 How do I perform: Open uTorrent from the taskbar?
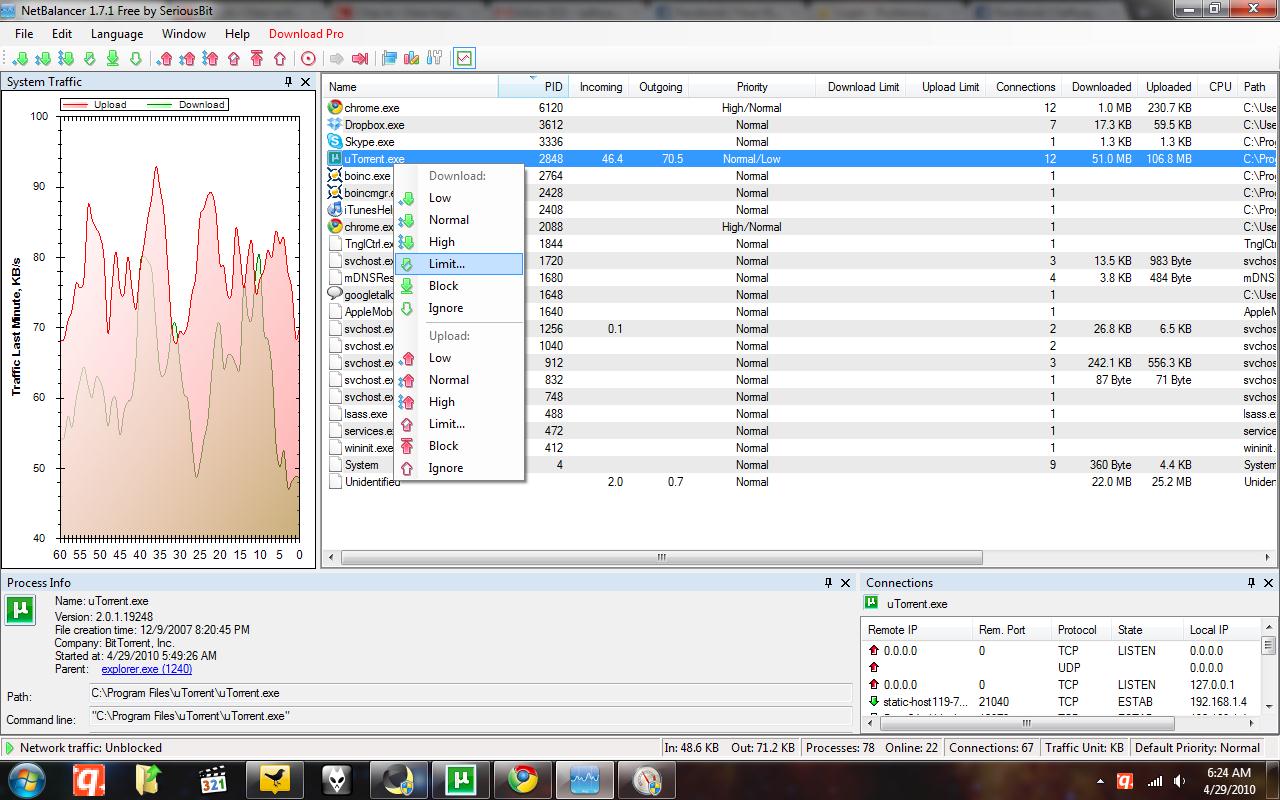pyautogui.click(x=461, y=779)
